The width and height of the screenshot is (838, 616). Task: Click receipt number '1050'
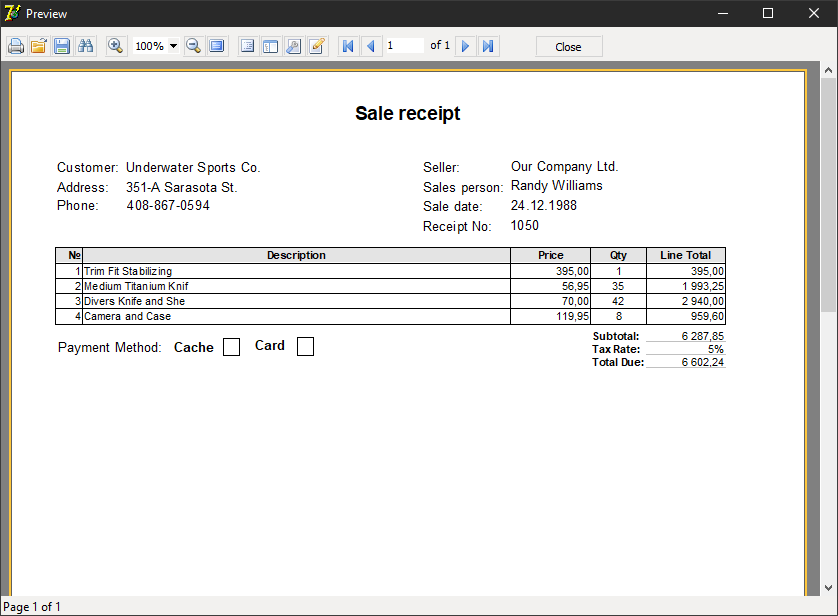pyautogui.click(x=525, y=225)
